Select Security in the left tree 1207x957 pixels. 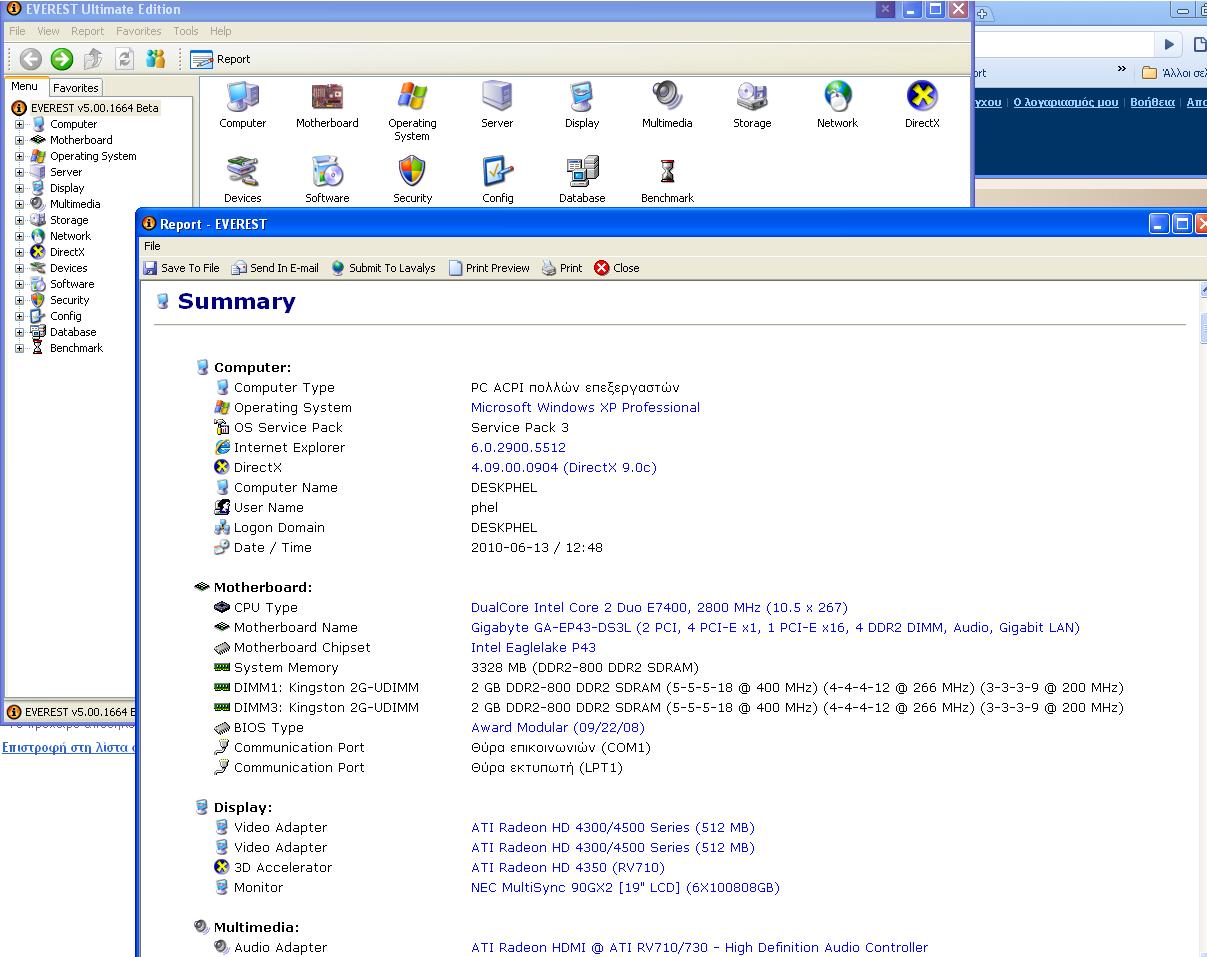pyautogui.click(x=70, y=300)
